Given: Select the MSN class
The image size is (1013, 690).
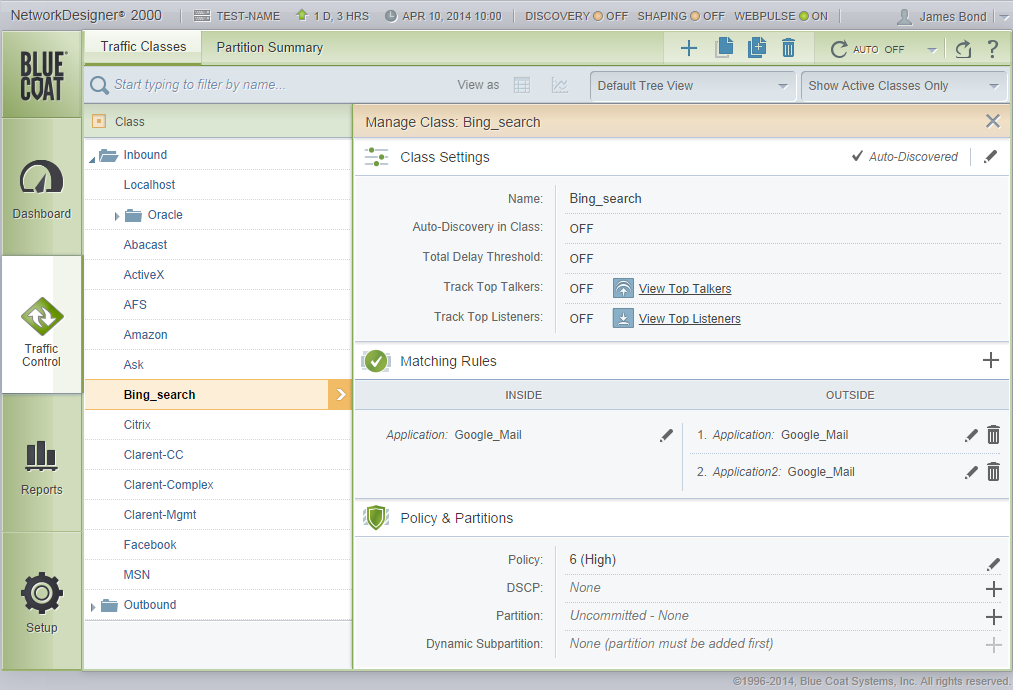Looking at the screenshot, I should [x=136, y=575].
